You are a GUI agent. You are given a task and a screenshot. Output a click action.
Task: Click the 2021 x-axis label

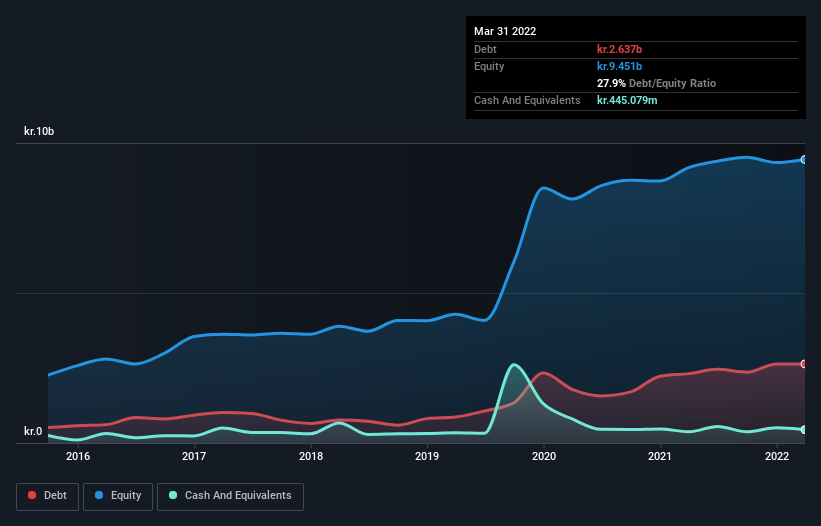click(x=660, y=456)
